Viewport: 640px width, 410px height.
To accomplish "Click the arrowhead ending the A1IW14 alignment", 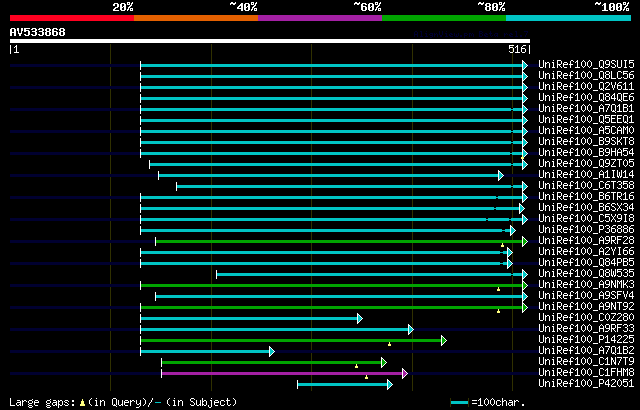I will [x=501, y=175].
